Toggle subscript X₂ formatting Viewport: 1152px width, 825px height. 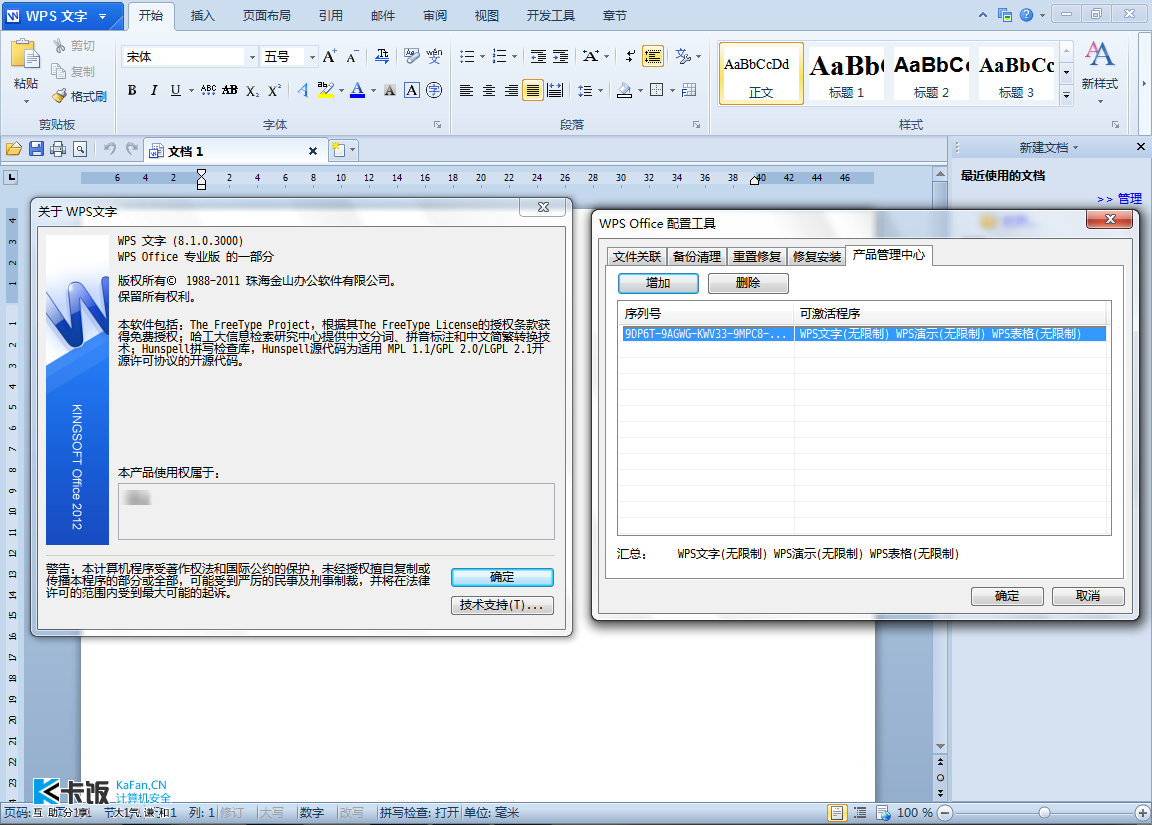click(x=252, y=90)
